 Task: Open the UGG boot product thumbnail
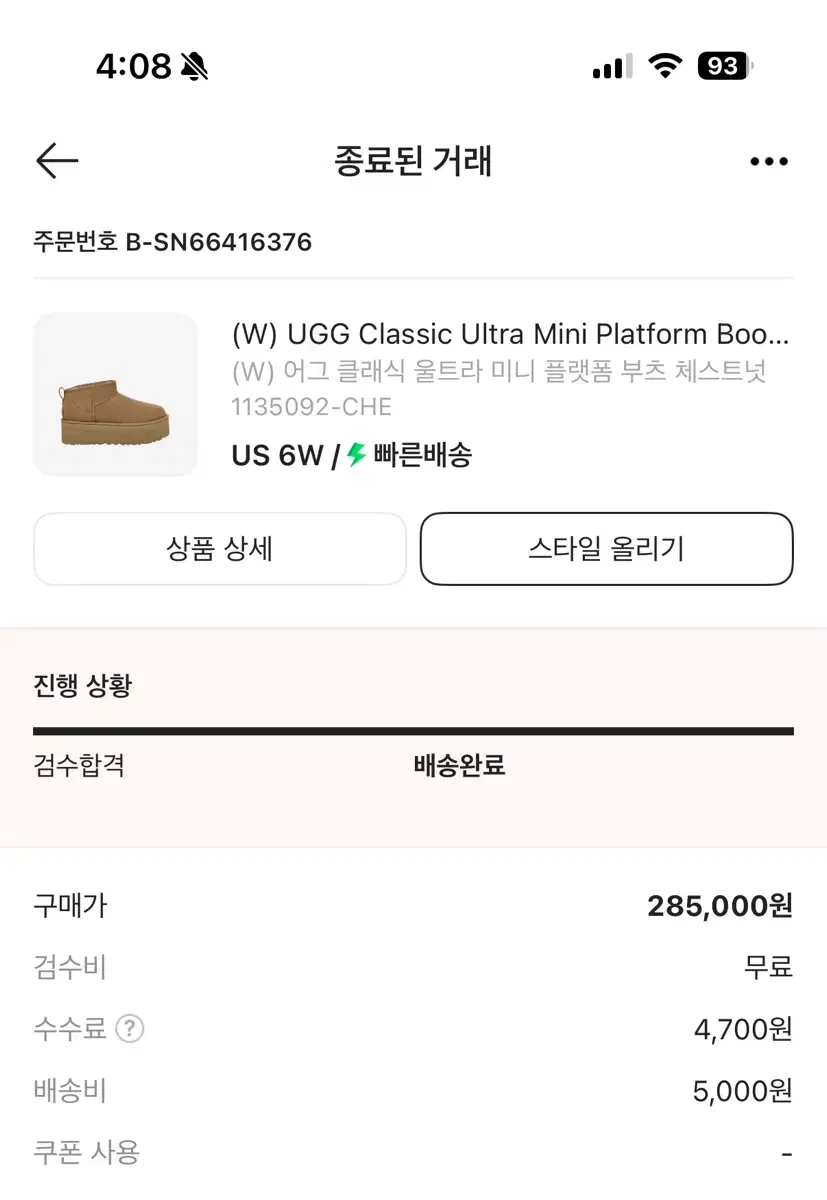(x=116, y=394)
